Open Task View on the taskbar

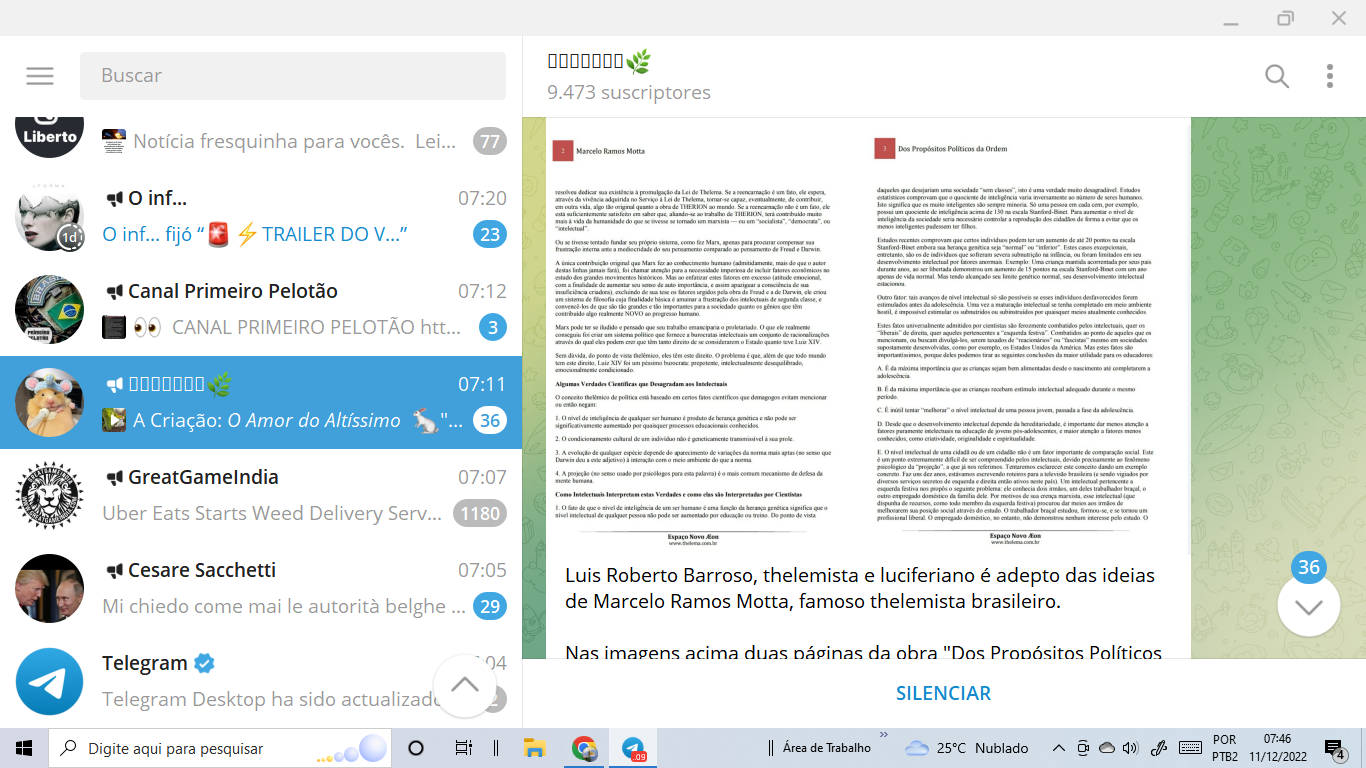464,748
